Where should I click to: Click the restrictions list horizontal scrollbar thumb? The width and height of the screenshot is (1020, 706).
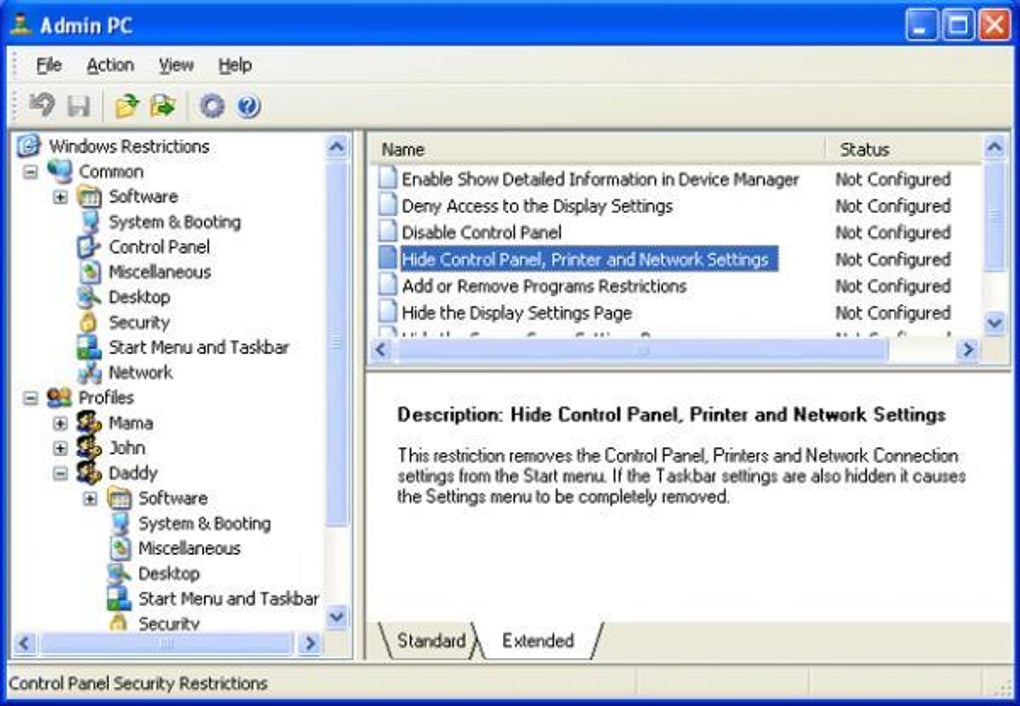pos(641,349)
